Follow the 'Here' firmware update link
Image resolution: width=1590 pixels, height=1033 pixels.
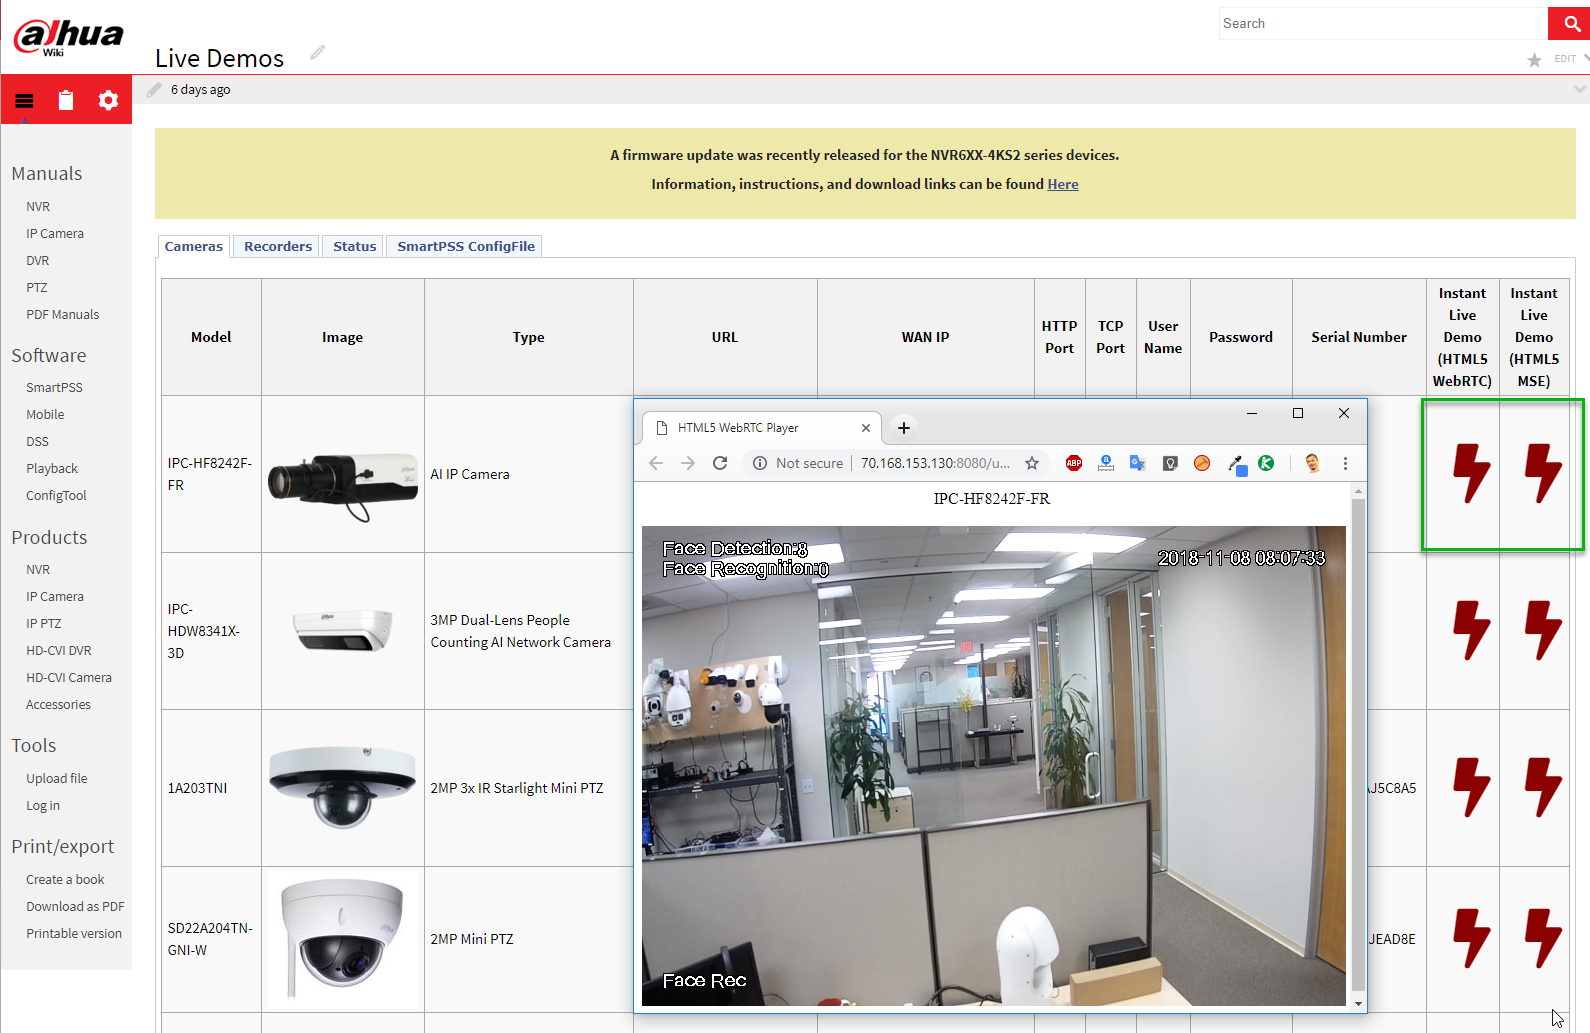1062,184
